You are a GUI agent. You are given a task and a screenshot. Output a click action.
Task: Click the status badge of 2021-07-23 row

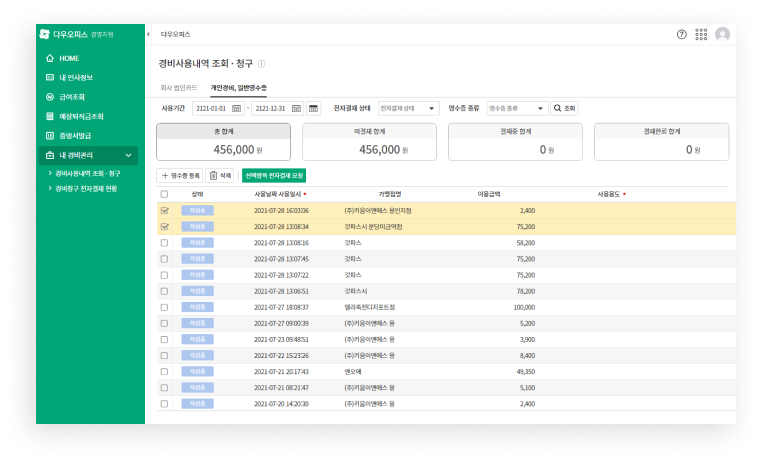tap(198, 339)
